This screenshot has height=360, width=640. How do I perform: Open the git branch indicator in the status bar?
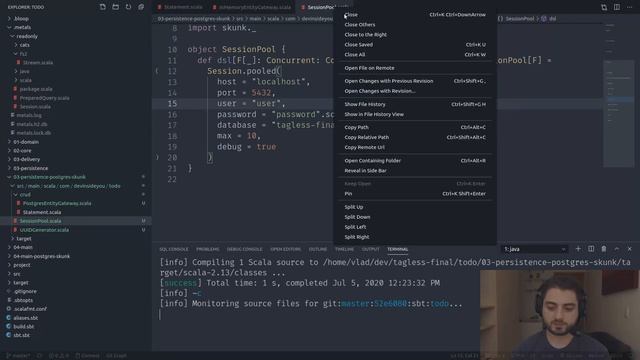point(18,356)
